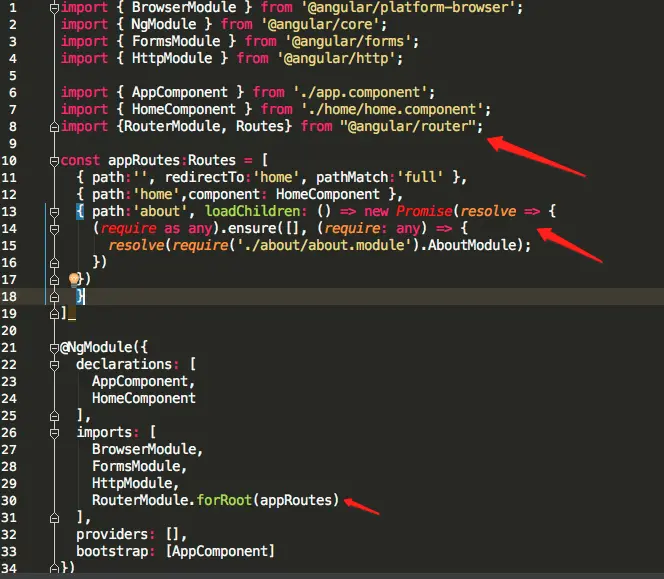Click the 'bootstrap' property on line 33
This screenshot has height=579, width=664.
coord(112,551)
